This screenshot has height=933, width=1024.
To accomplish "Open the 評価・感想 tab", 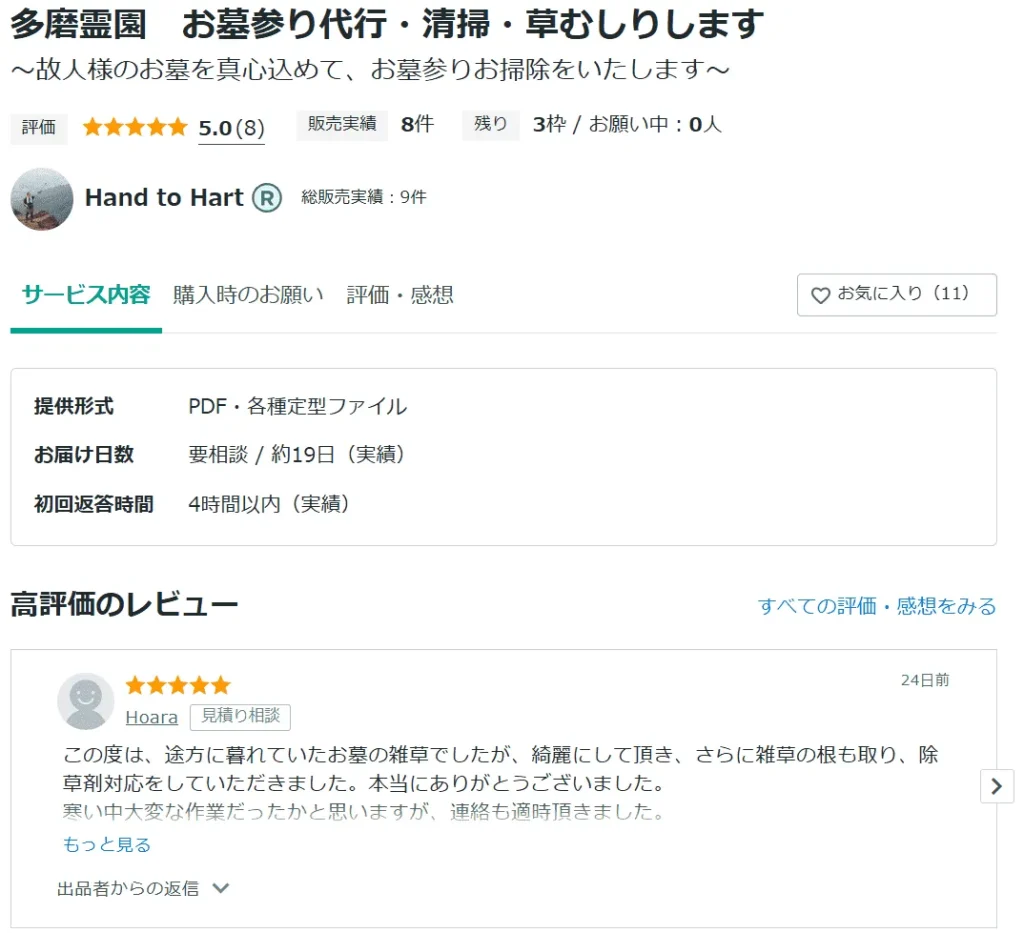I will [x=400, y=295].
